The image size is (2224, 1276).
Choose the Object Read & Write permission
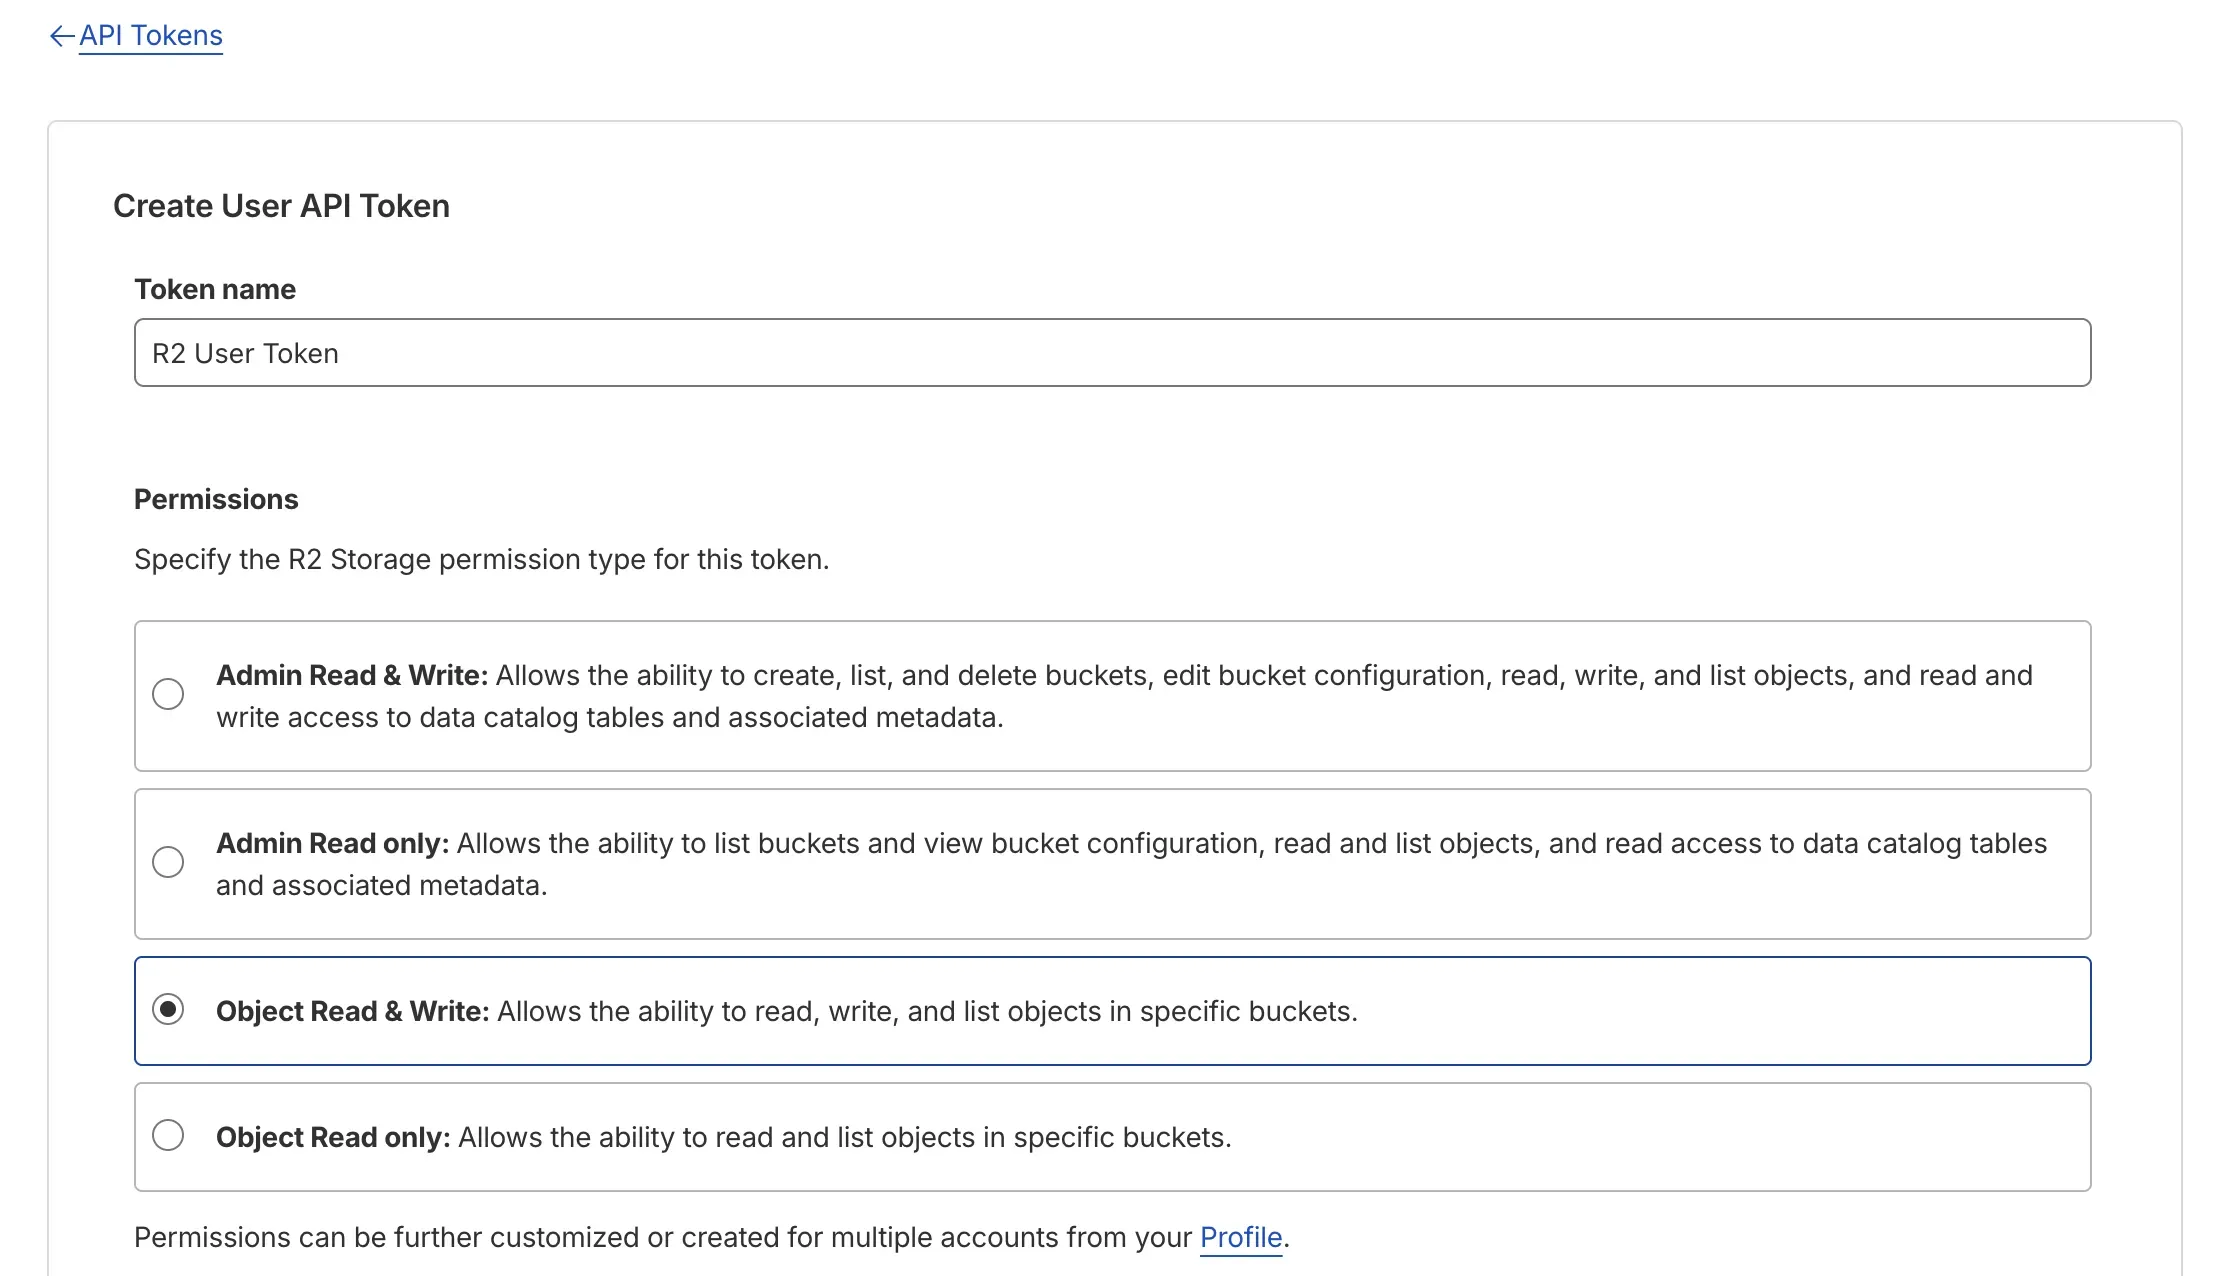pyautogui.click(x=169, y=1011)
